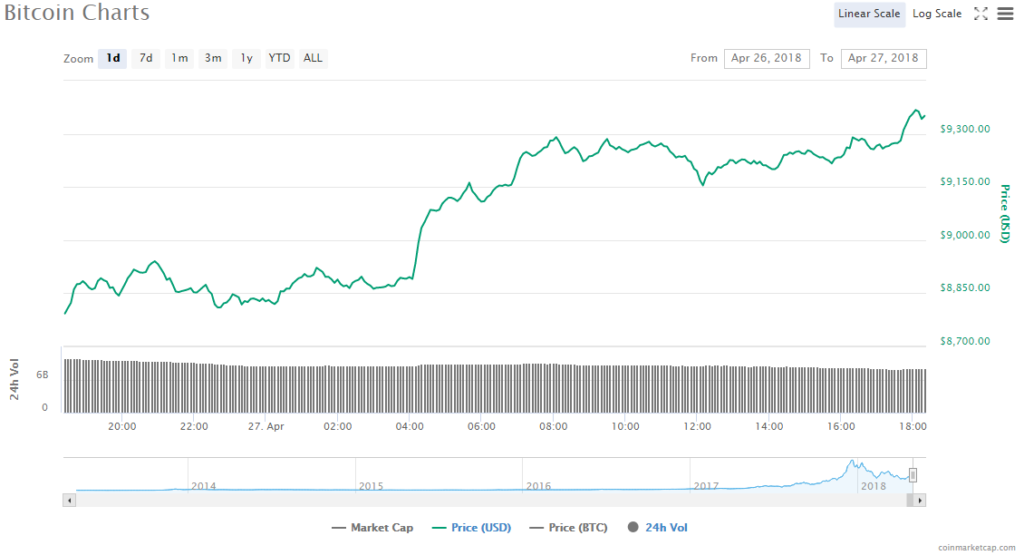The image size is (1024, 555).
Task: Choose the YTD zoom option
Action: click(x=280, y=58)
